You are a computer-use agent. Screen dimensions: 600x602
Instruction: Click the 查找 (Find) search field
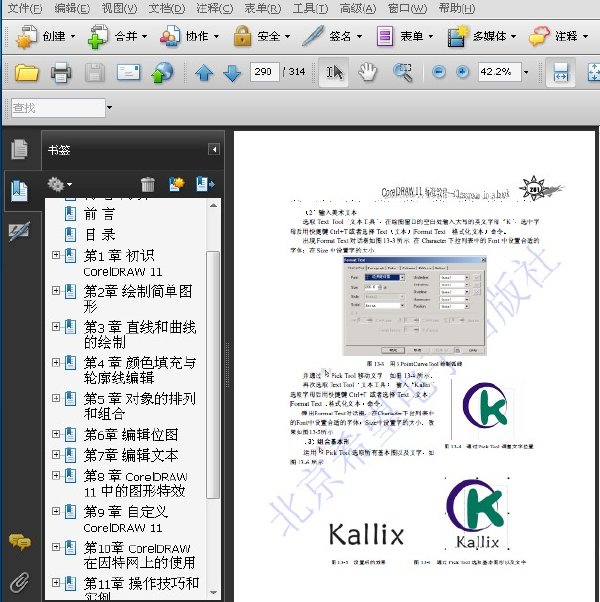click(58, 108)
